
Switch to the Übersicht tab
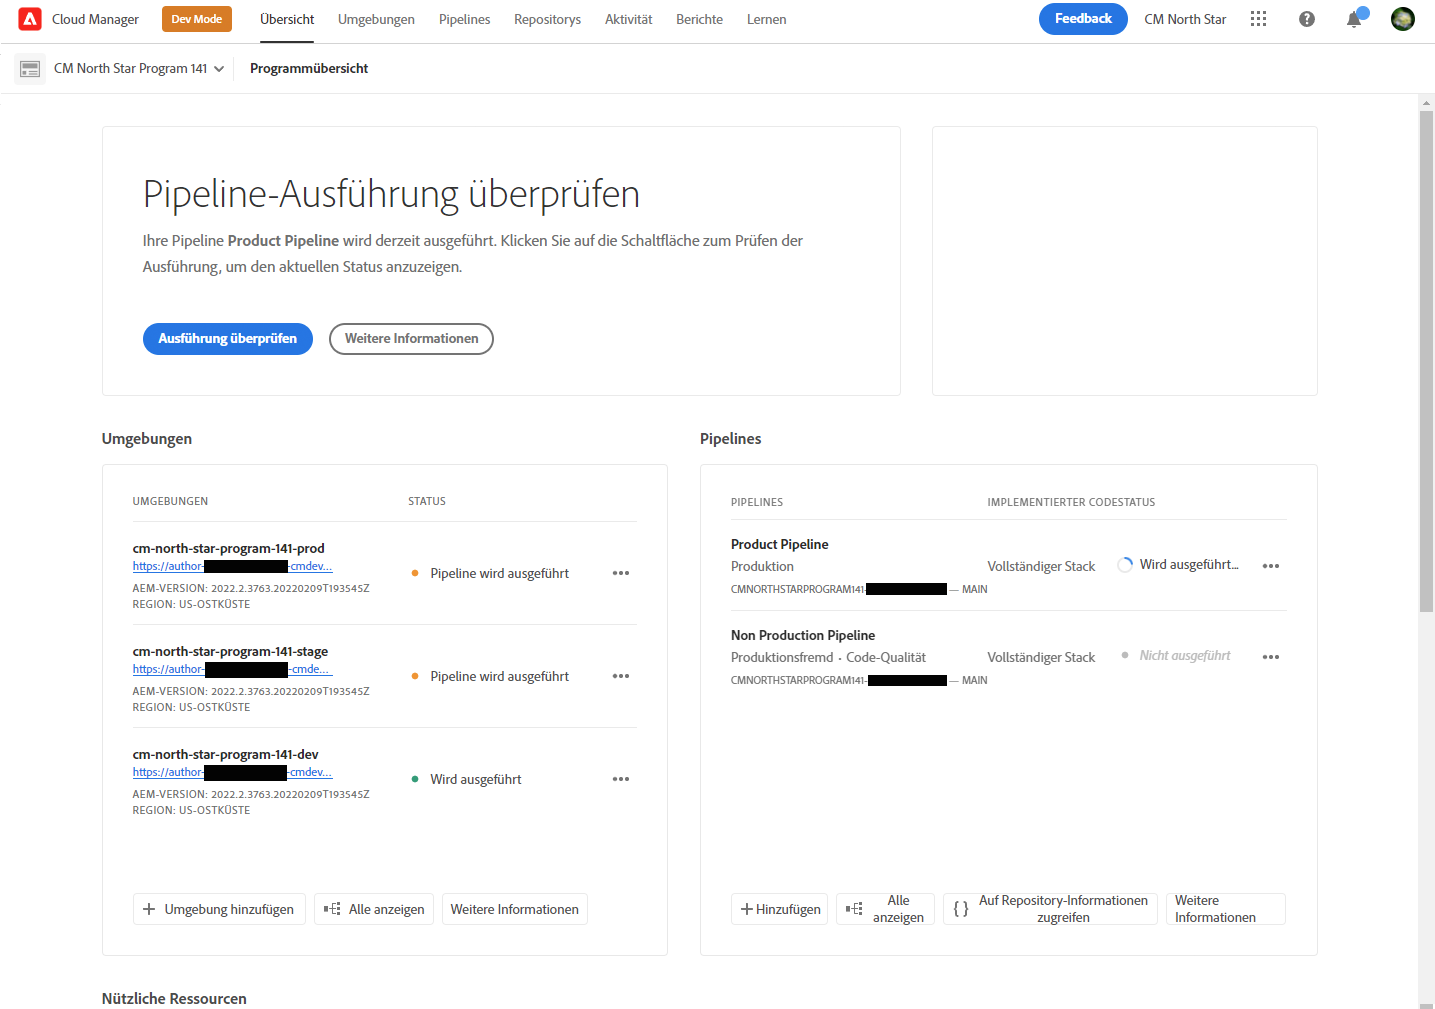coord(287,19)
